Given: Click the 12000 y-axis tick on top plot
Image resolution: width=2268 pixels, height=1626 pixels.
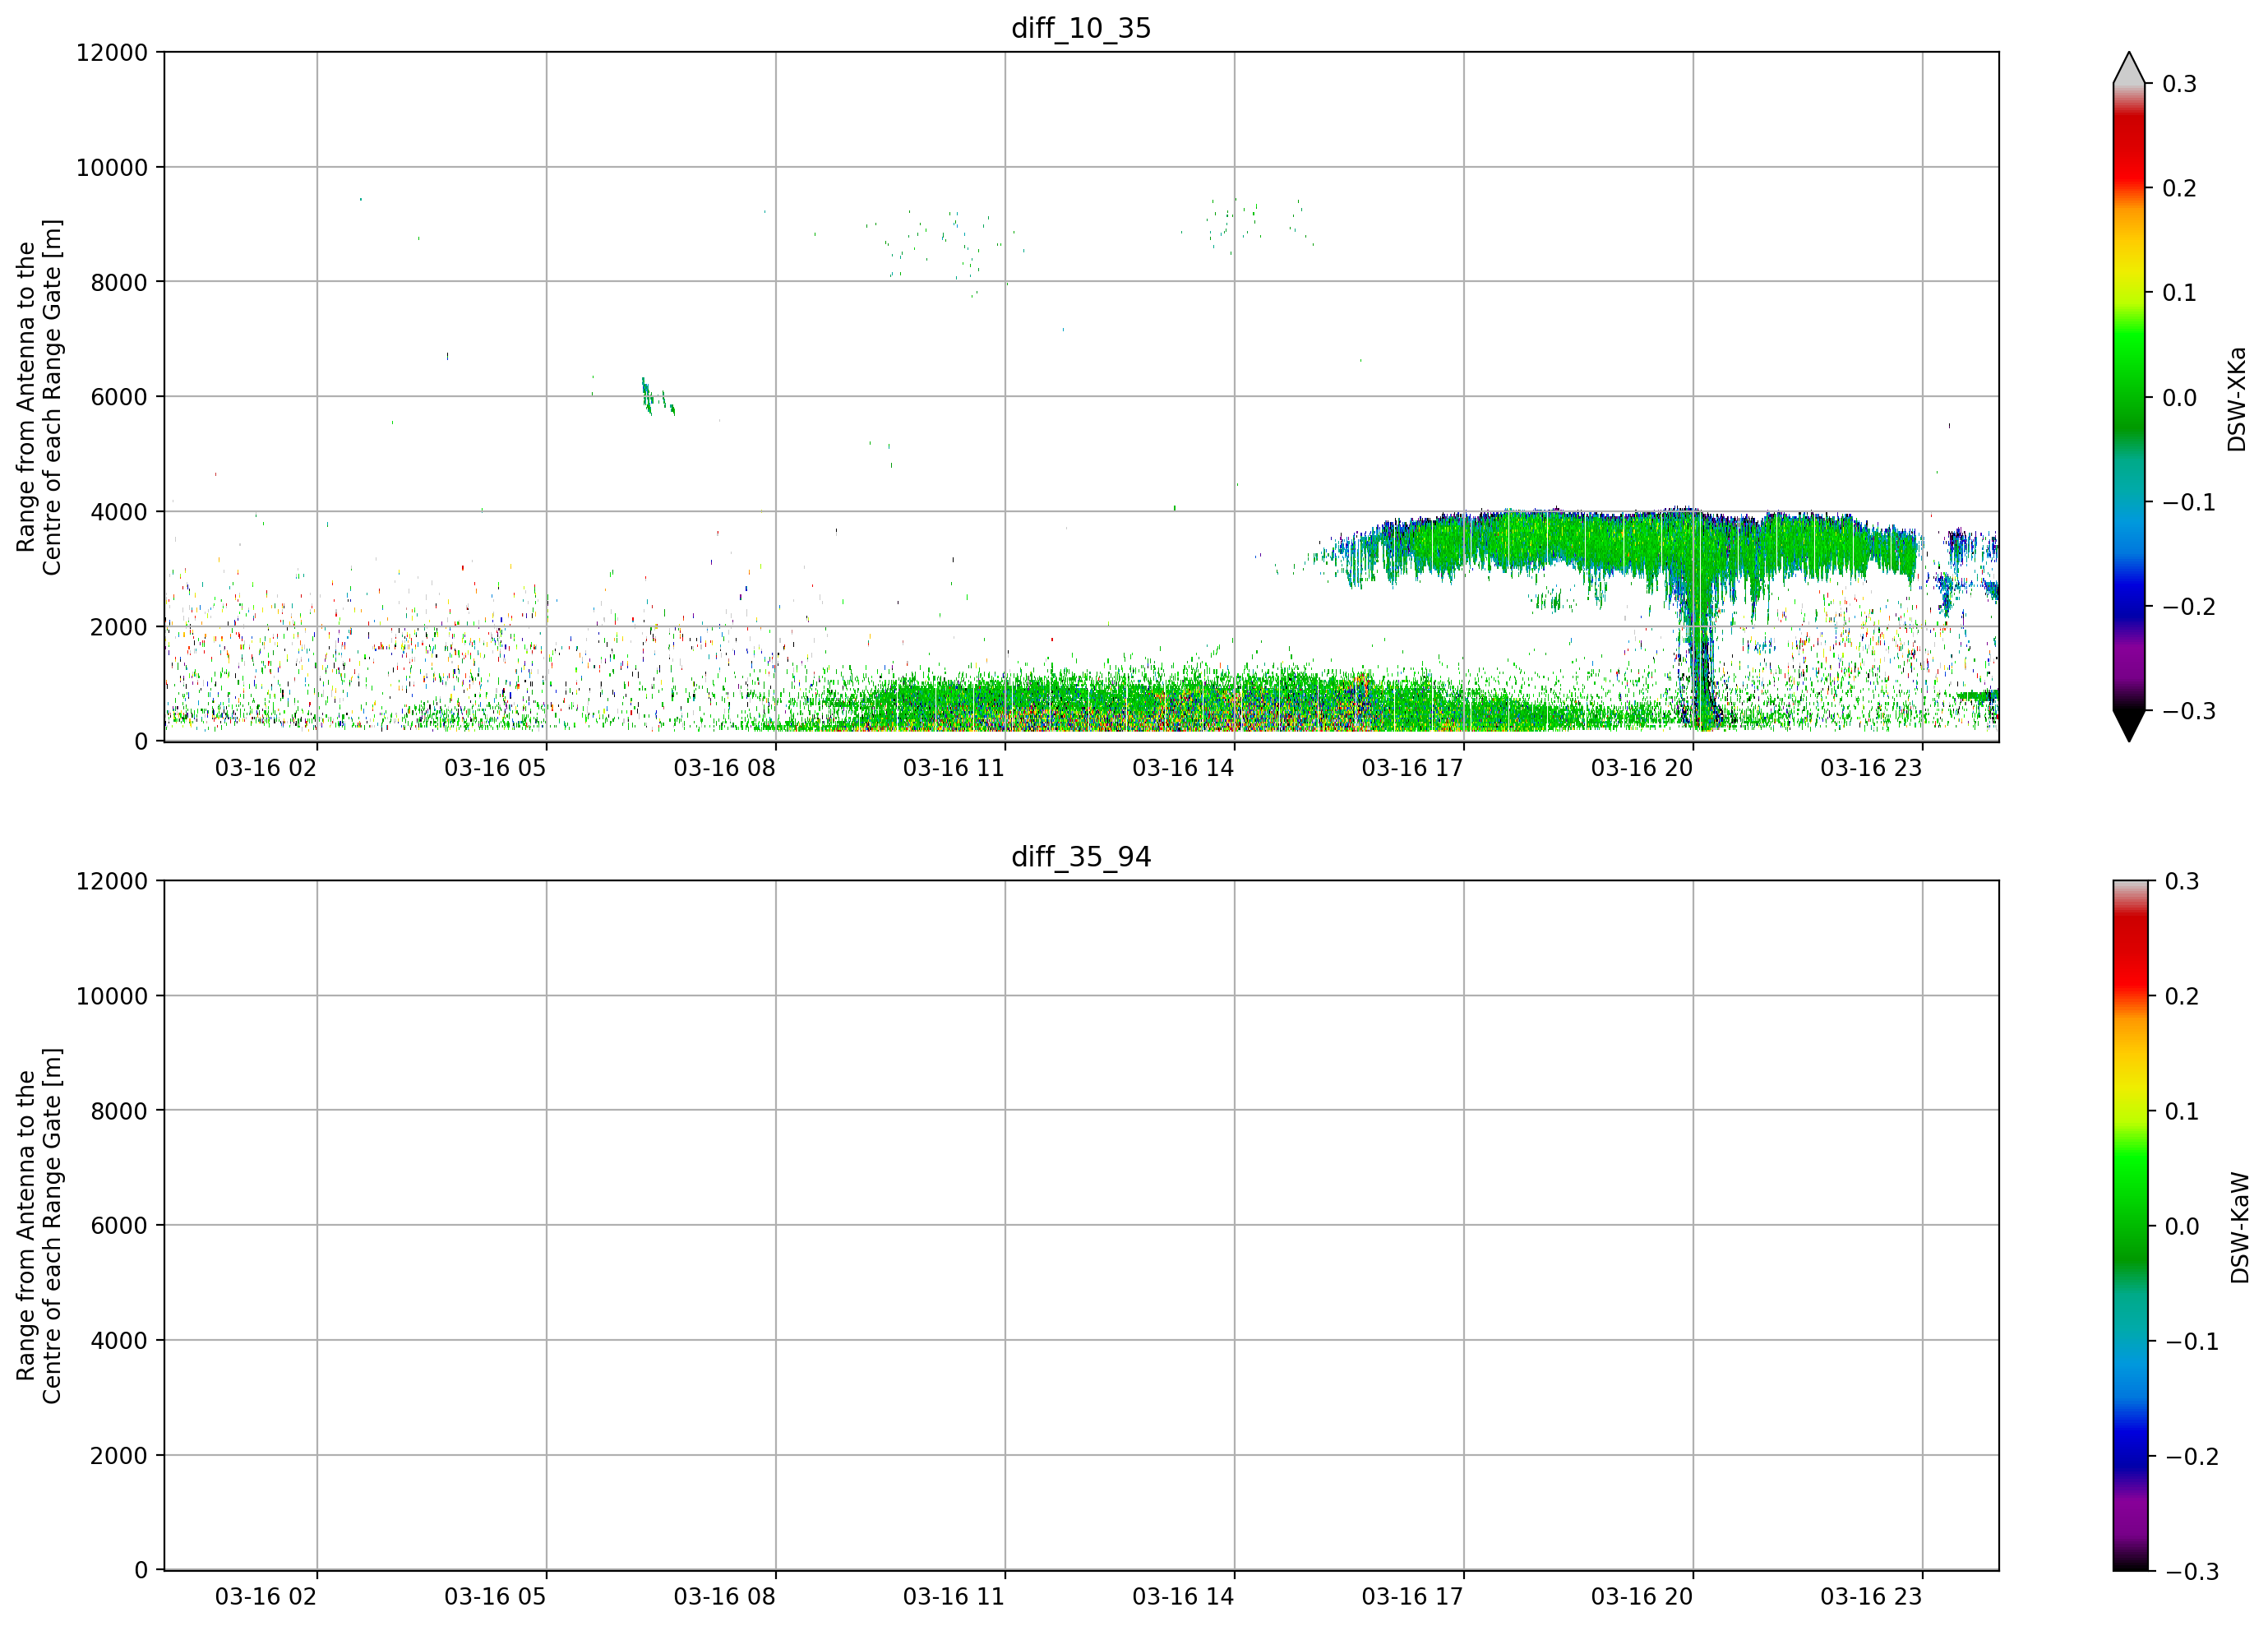Looking at the screenshot, I should 112,52.
